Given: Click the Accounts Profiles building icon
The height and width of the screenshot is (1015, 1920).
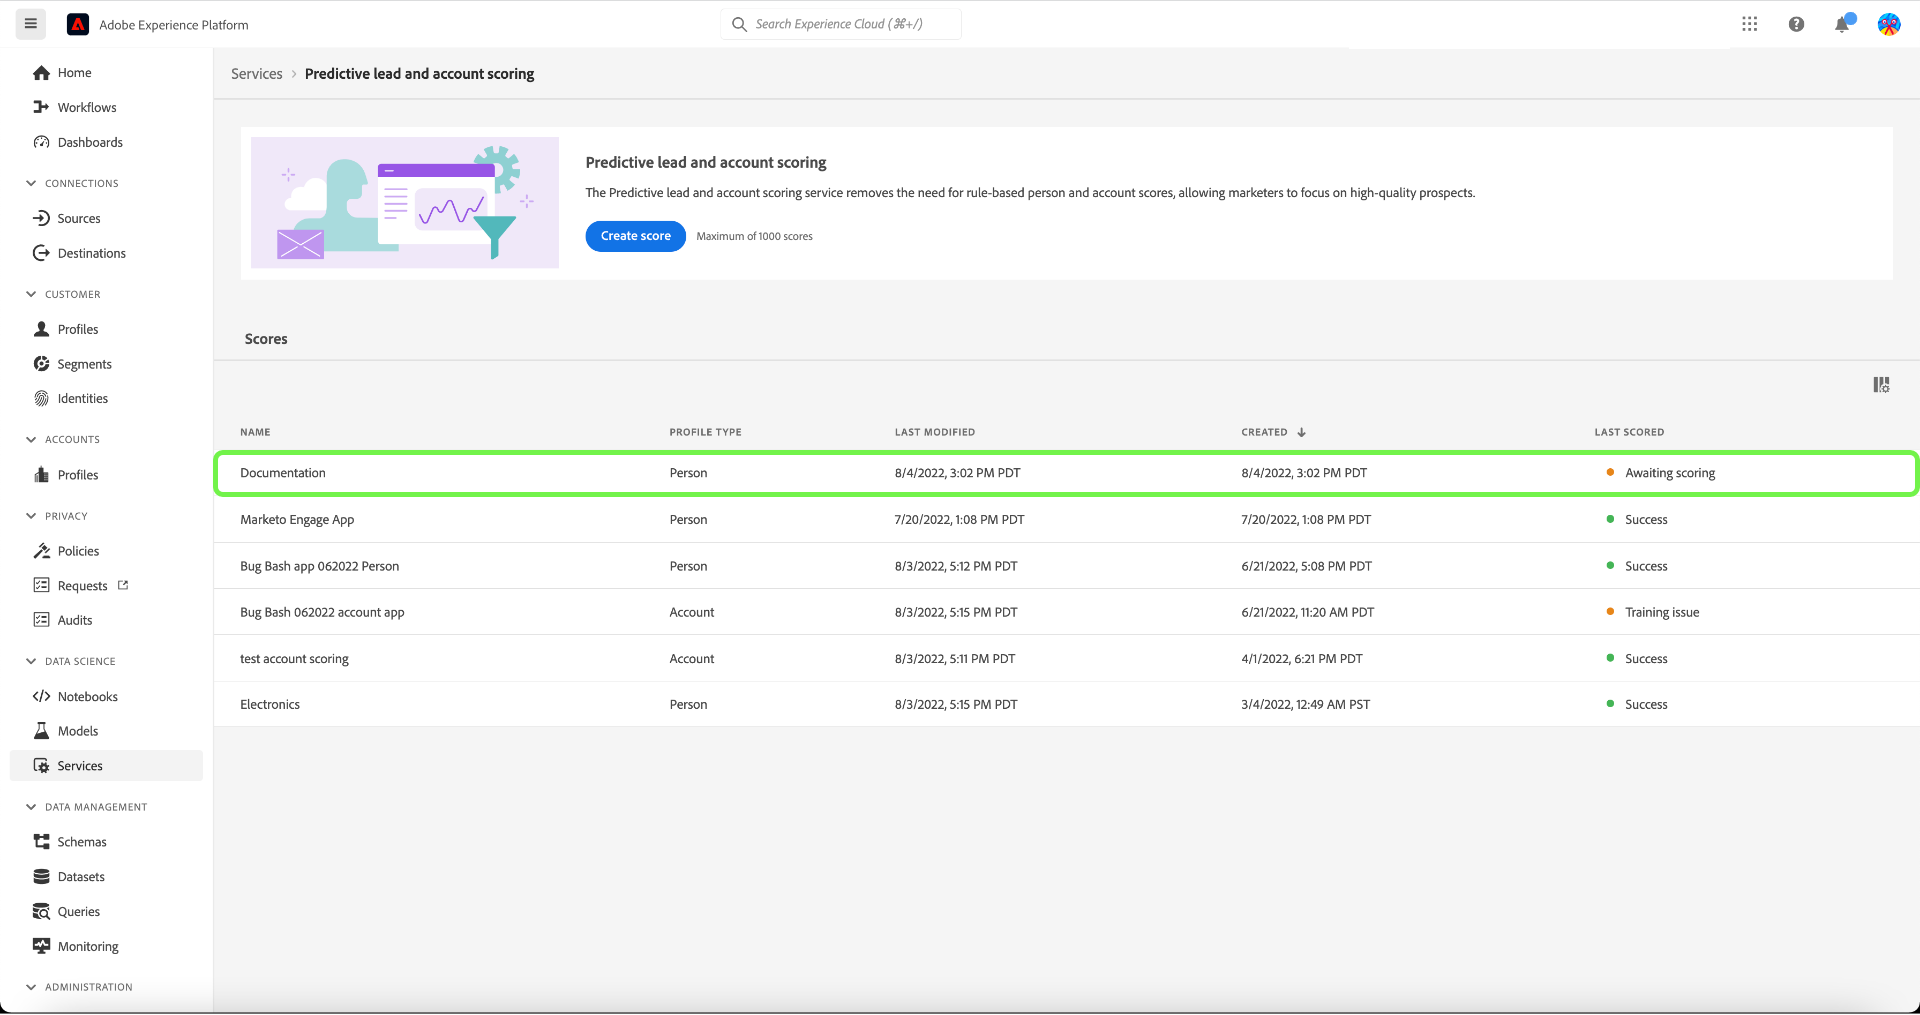Looking at the screenshot, I should (x=41, y=475).
